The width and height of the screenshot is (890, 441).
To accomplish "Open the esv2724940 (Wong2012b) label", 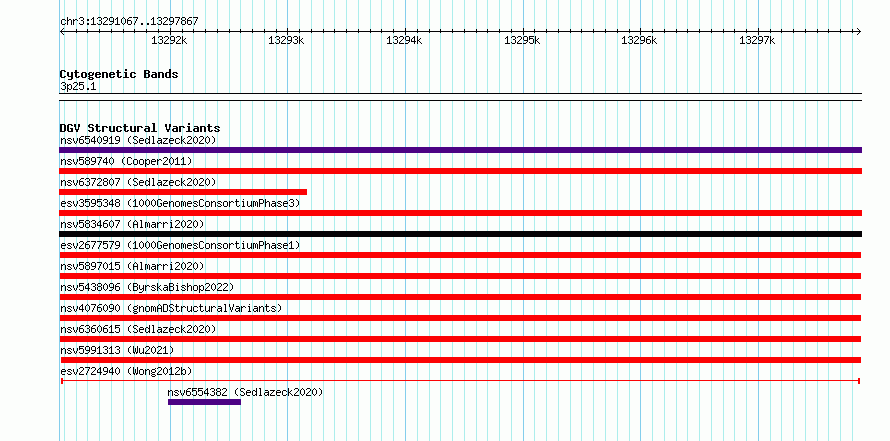I will tap(126, 371).
